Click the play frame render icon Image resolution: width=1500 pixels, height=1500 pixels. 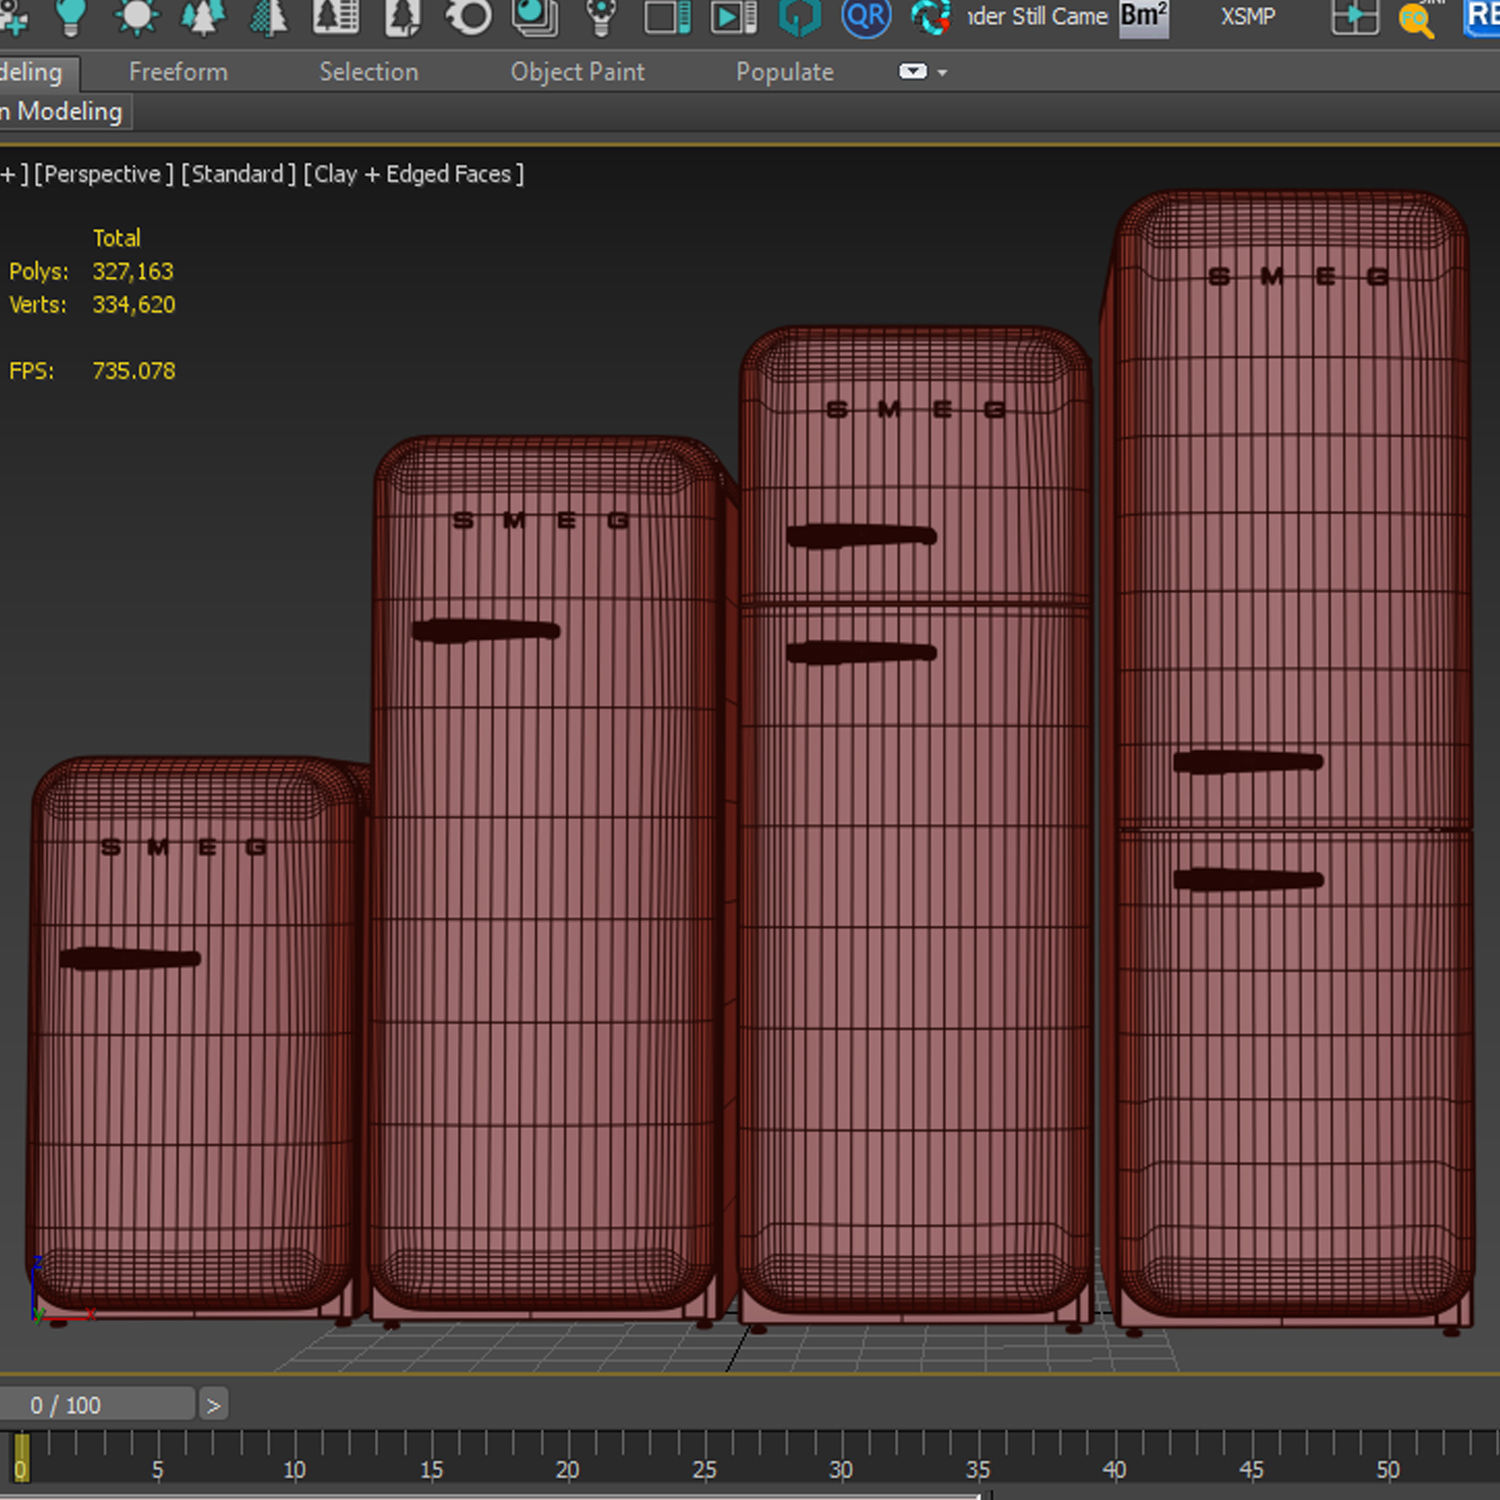[x=734, y=17]
